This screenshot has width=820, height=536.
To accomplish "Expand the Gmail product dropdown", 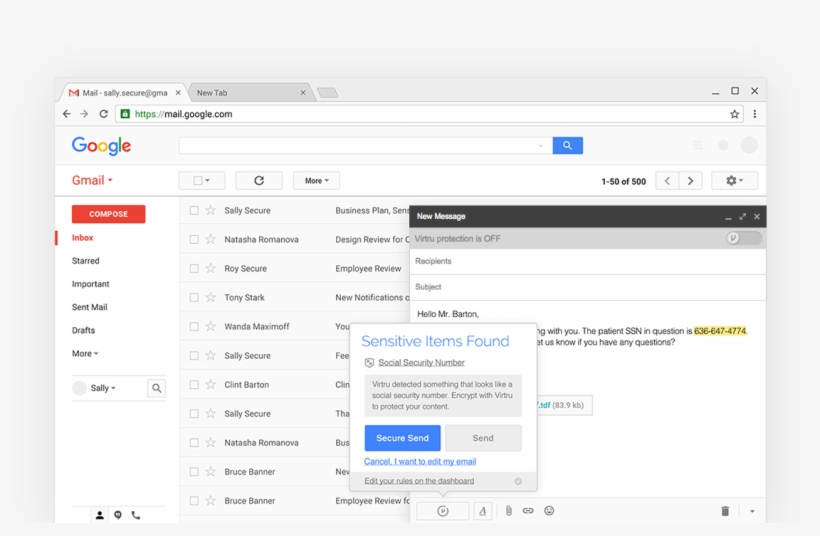I will pos(93,180).
